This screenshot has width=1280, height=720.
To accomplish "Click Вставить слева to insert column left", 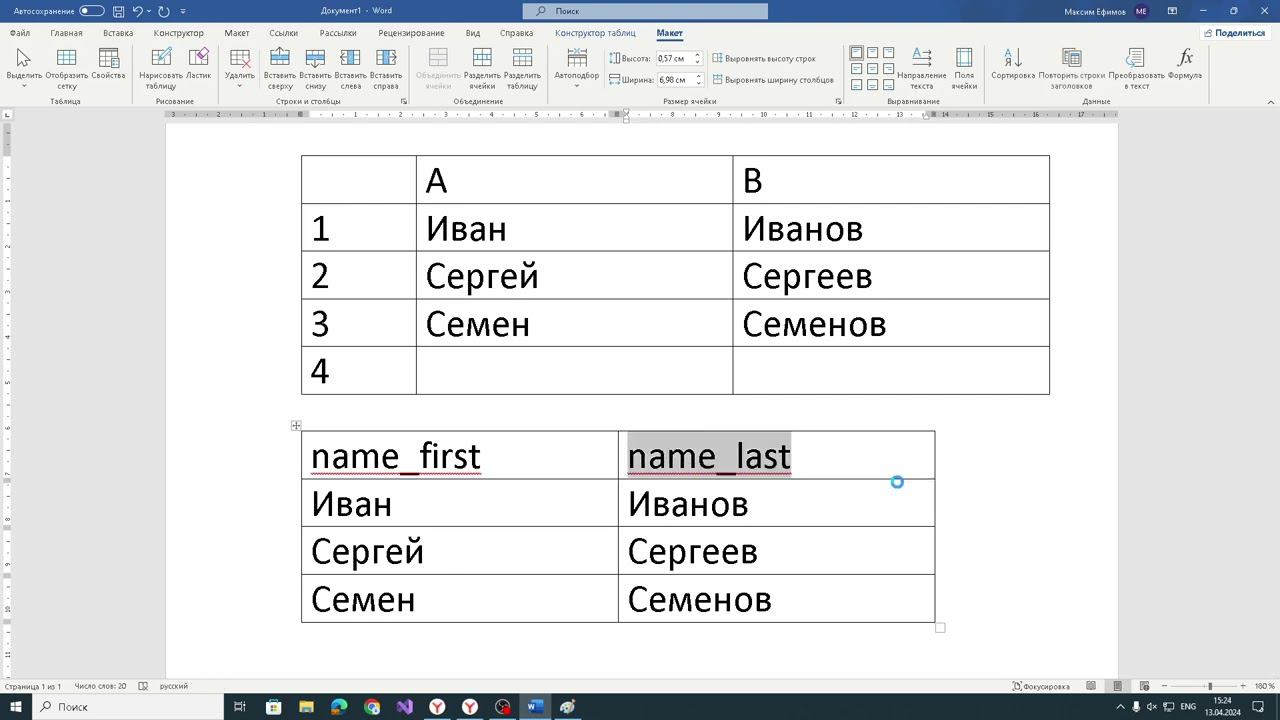I will click(350, 68).
